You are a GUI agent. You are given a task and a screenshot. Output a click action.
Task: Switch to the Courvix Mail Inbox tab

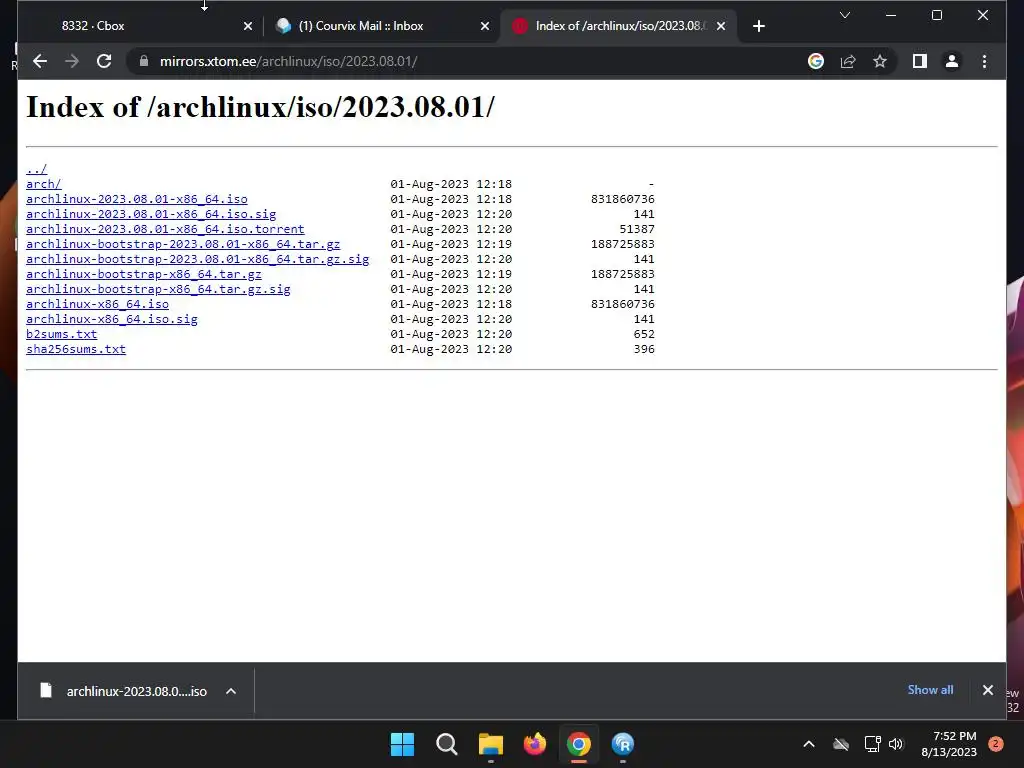[382, 26]
